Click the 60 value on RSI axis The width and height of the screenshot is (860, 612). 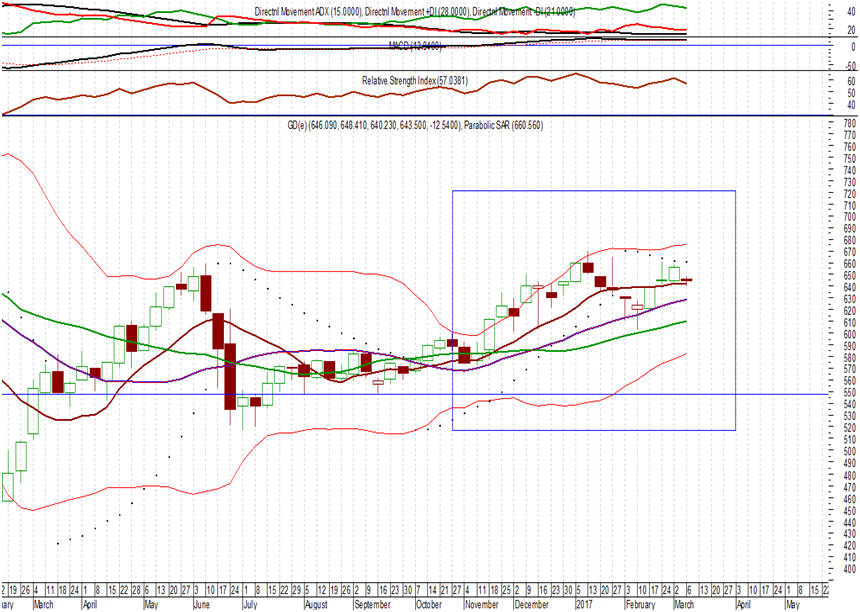[851, 81]
